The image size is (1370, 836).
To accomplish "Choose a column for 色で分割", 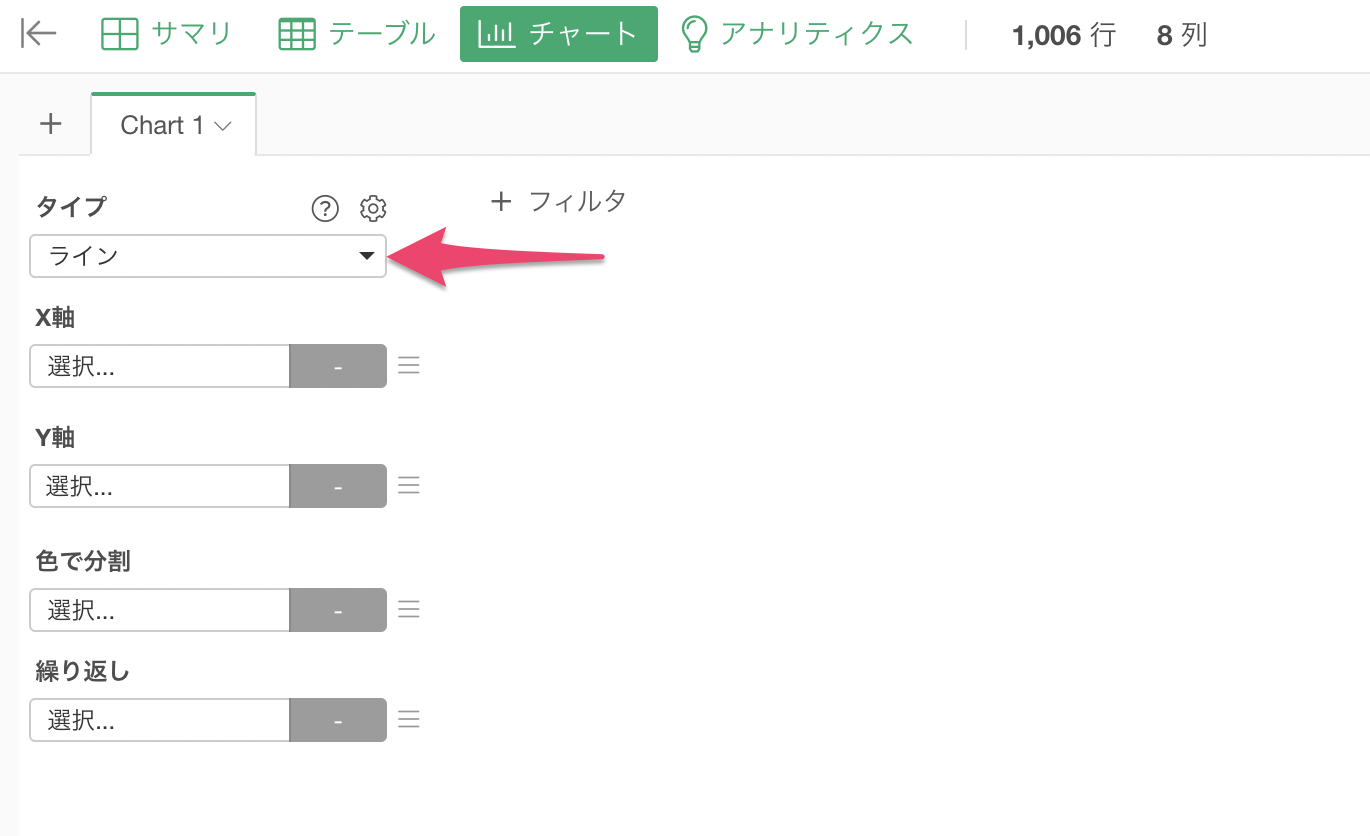I will (x=160, y=610).
